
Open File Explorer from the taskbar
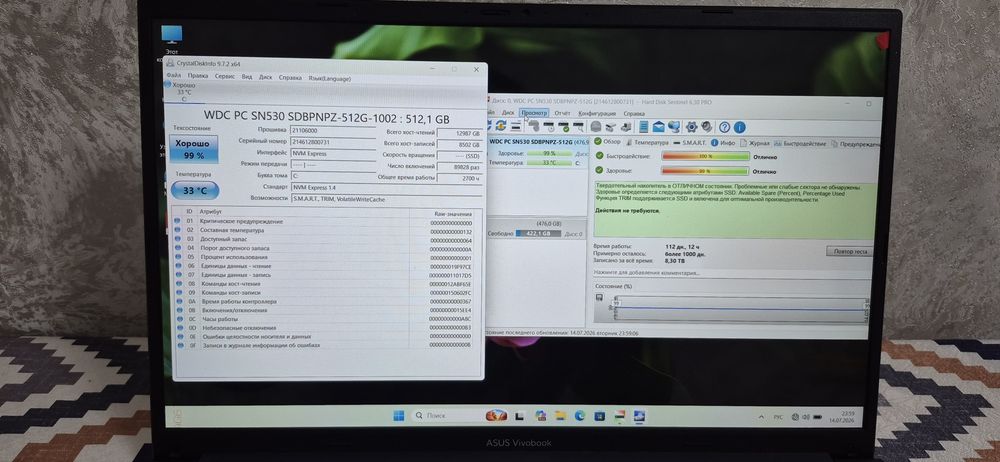561,415
